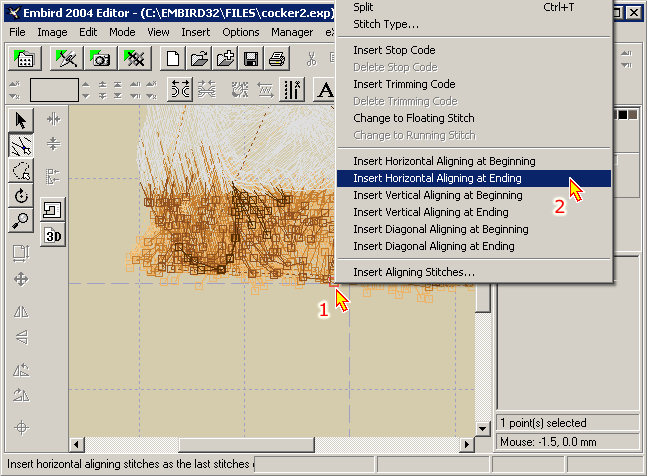Click the join objects toolbar icon
The width and height of the screenshot is (647, 476).
(207, 89)
